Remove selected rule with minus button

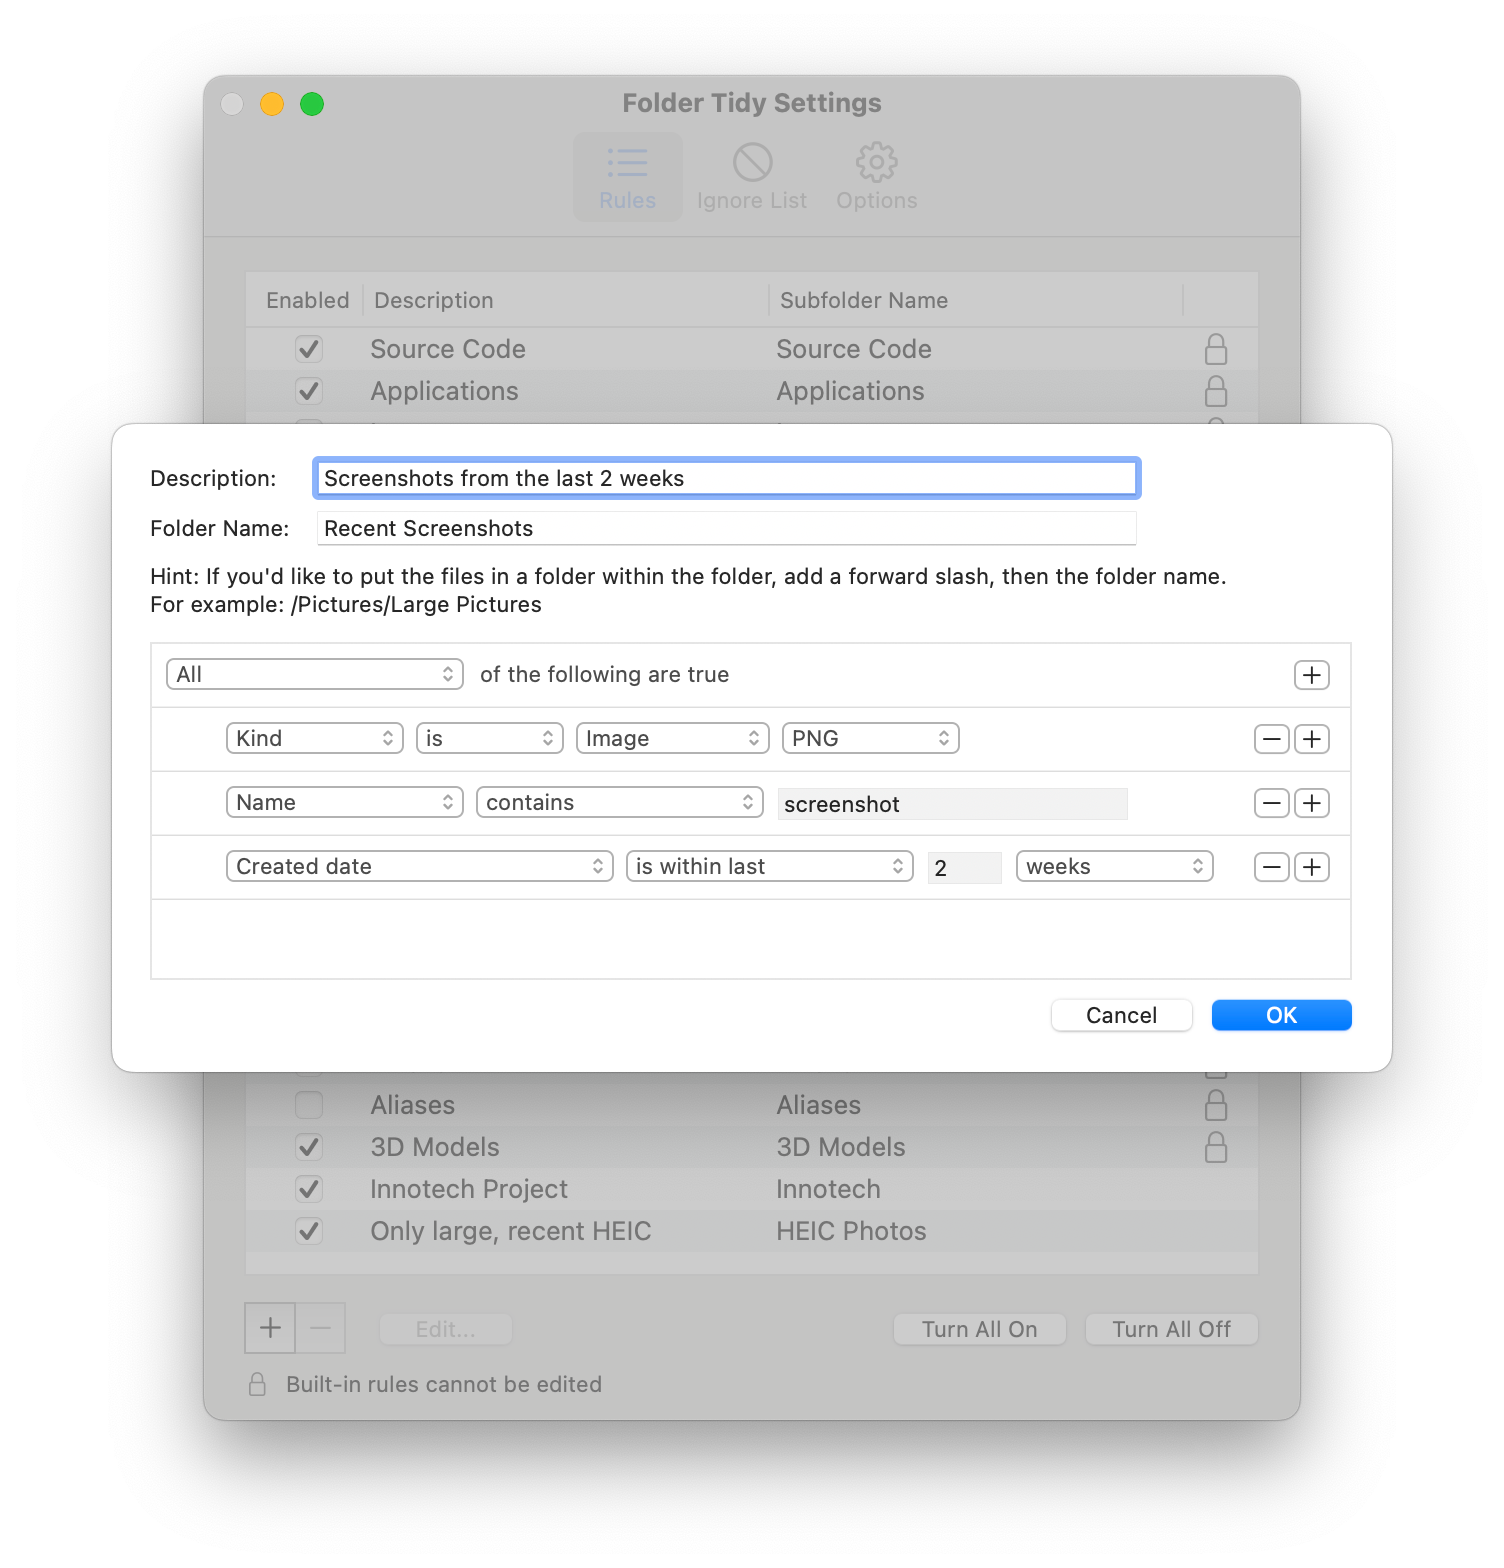pos(320,1328)
